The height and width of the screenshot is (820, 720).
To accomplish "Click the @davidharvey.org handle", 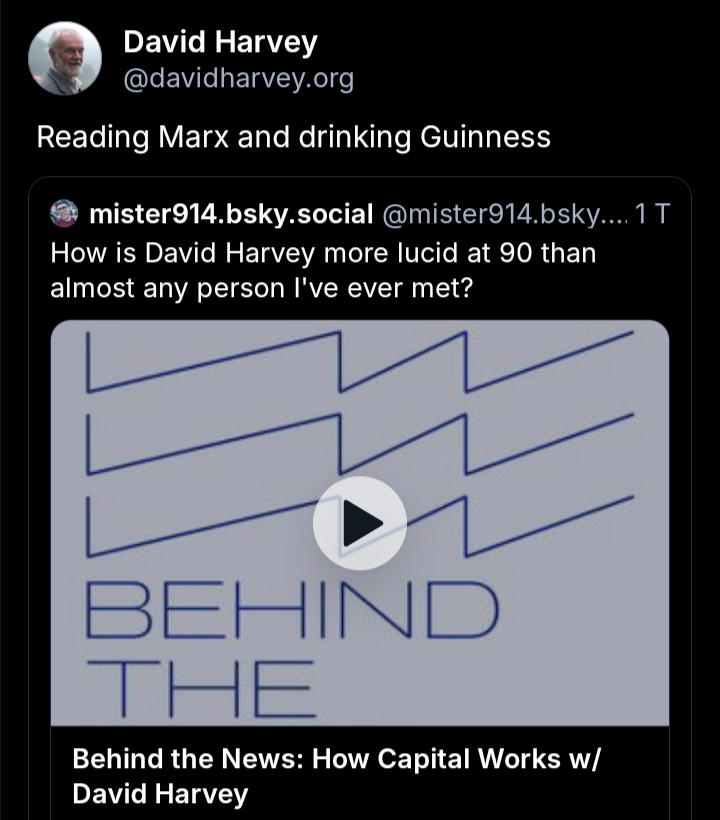I will pyautogui.click(x=237, y=79).
